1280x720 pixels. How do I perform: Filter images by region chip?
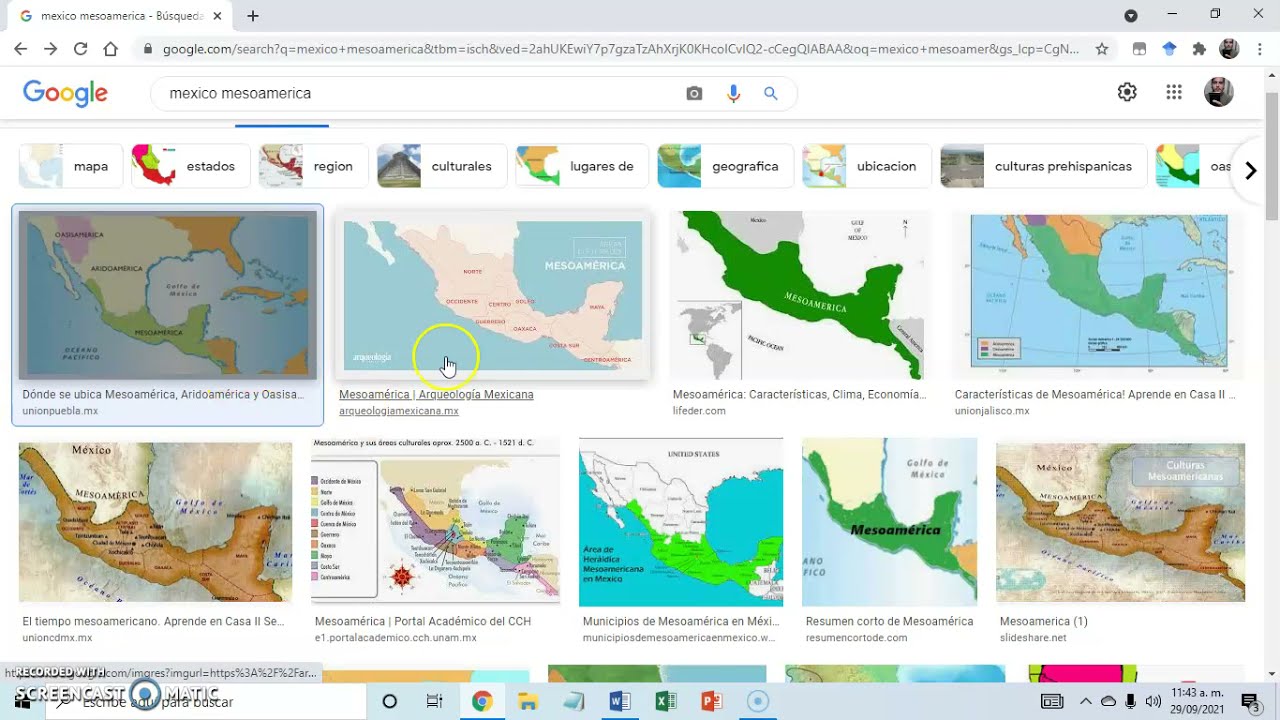pyautogui.click(x=313, y=166)
